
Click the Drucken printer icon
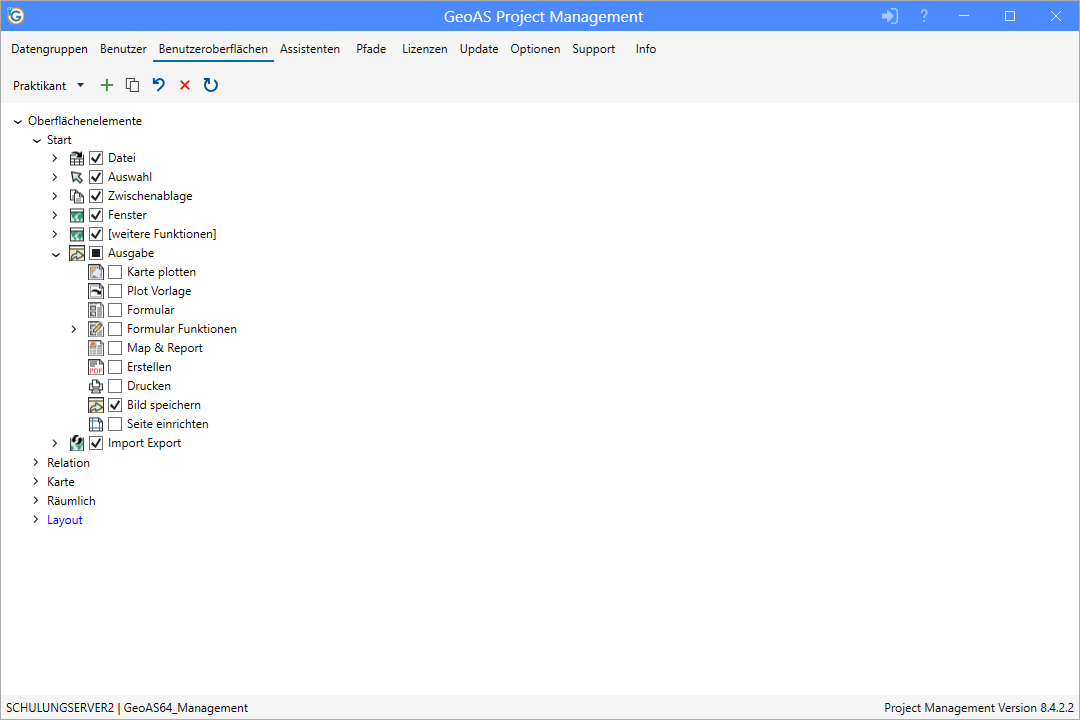click(x=96, y=386)
